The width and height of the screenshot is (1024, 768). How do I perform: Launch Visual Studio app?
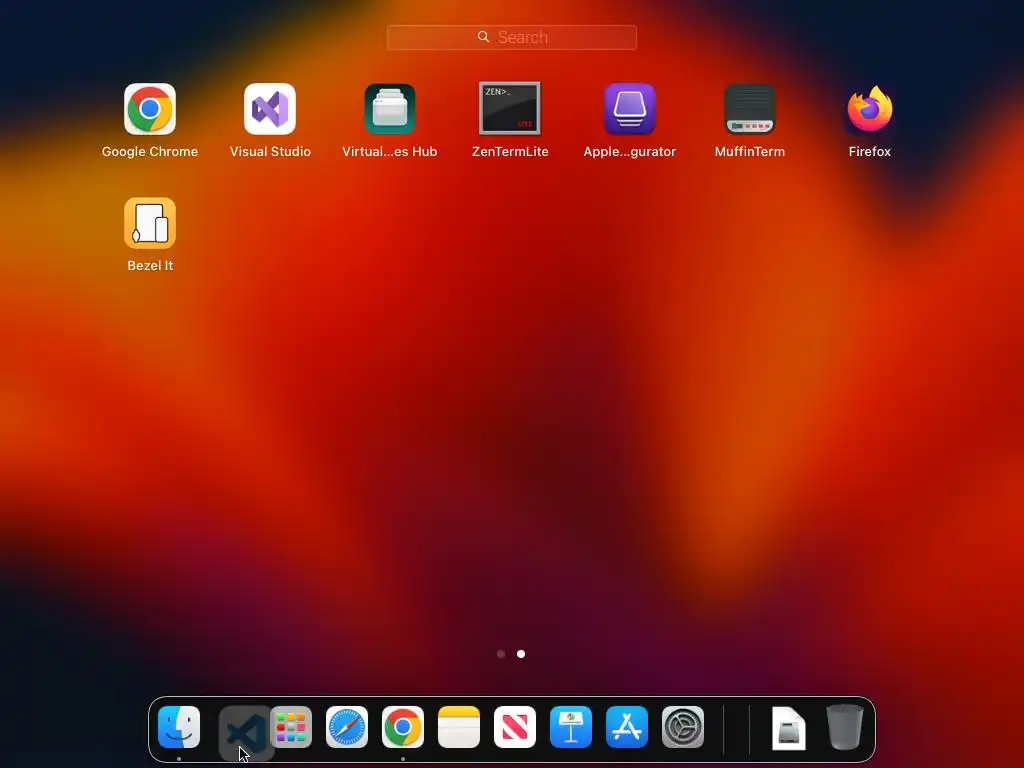point(270,109)
